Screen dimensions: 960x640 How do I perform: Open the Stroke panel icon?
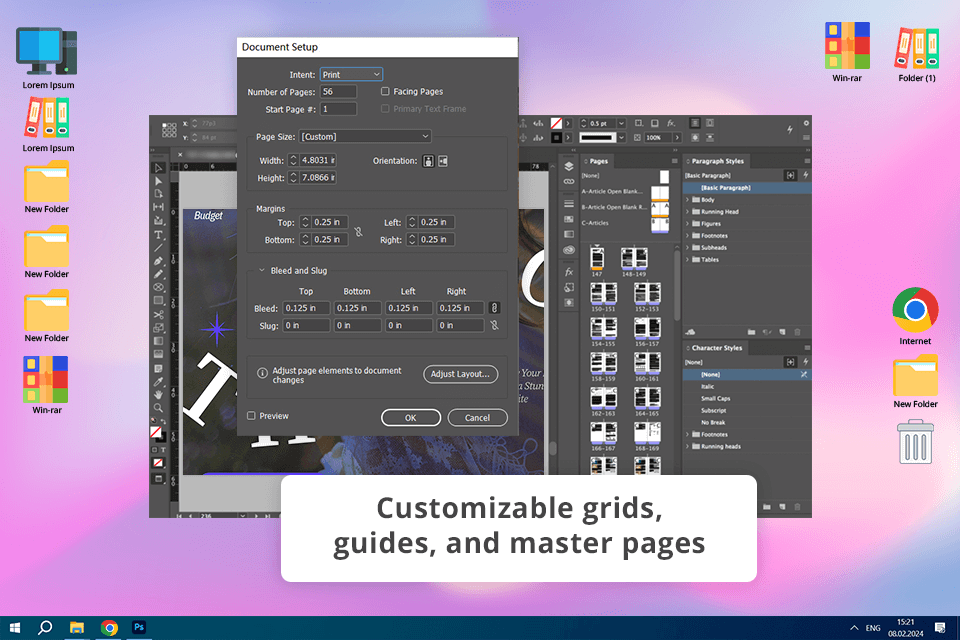[569, 203]
